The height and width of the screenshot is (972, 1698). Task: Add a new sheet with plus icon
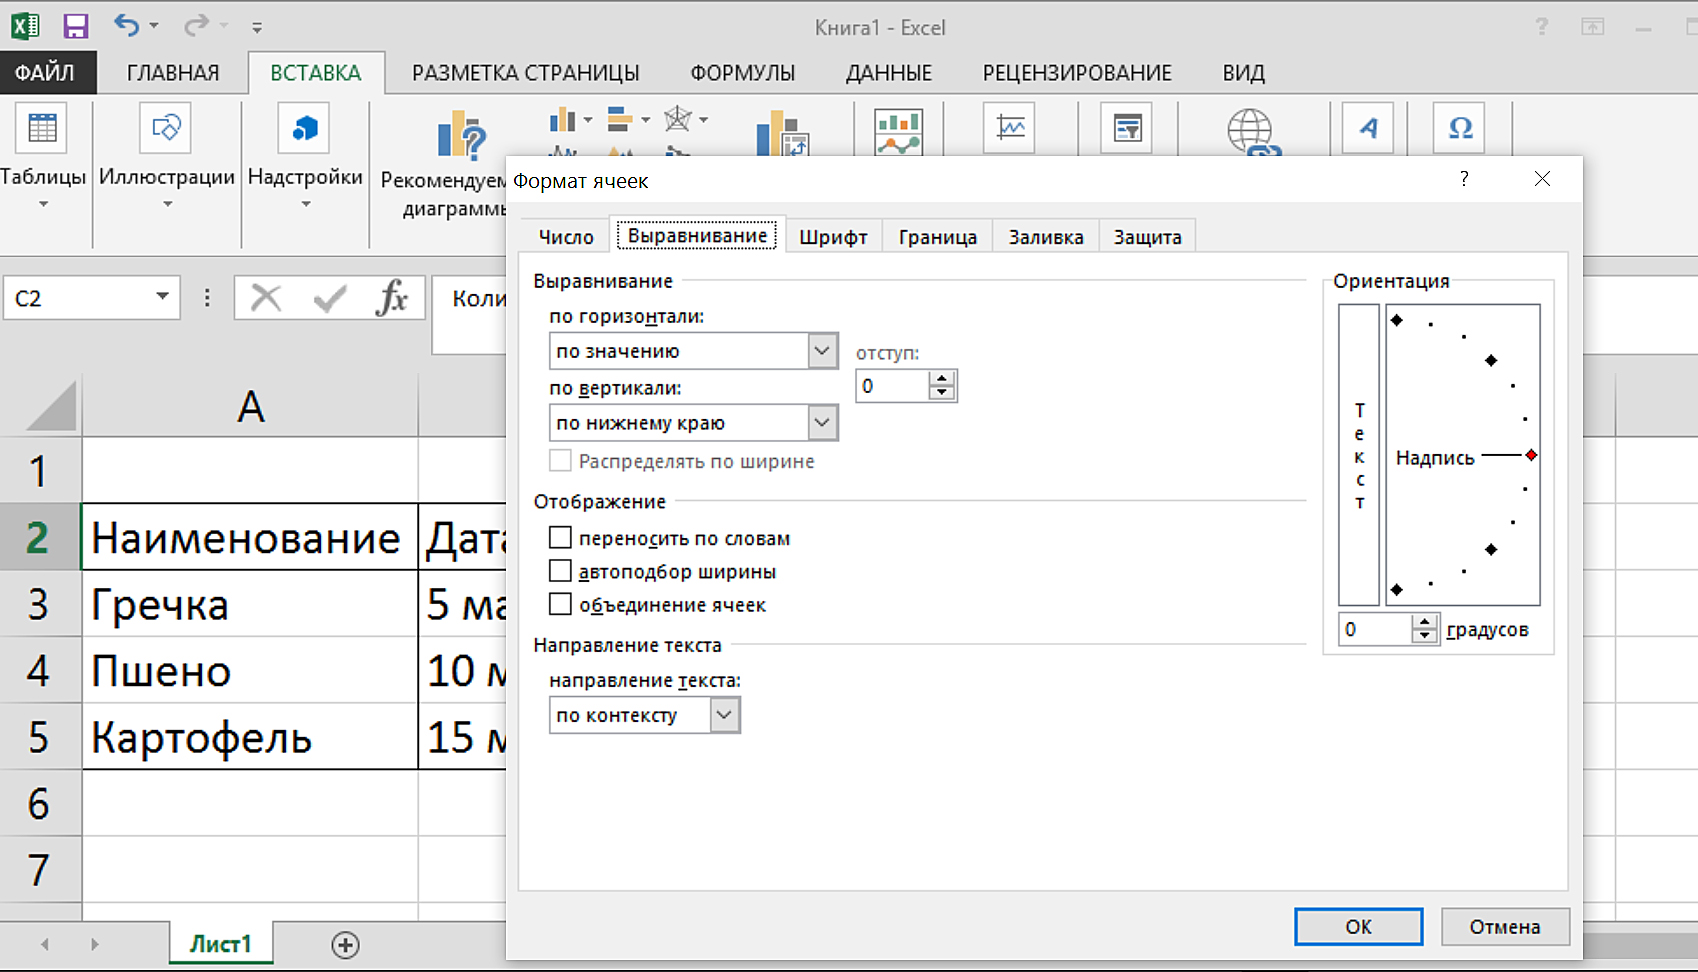[345, 945]
